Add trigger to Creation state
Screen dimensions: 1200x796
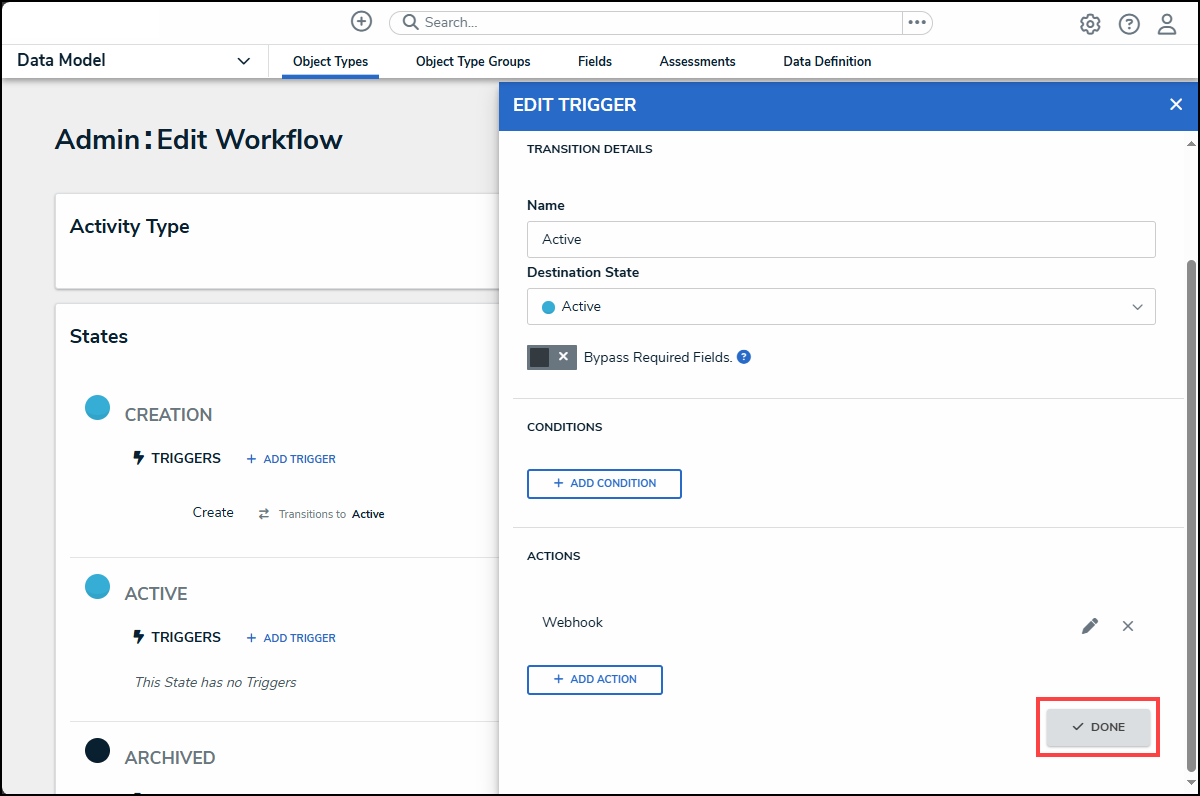click(291, 459)
